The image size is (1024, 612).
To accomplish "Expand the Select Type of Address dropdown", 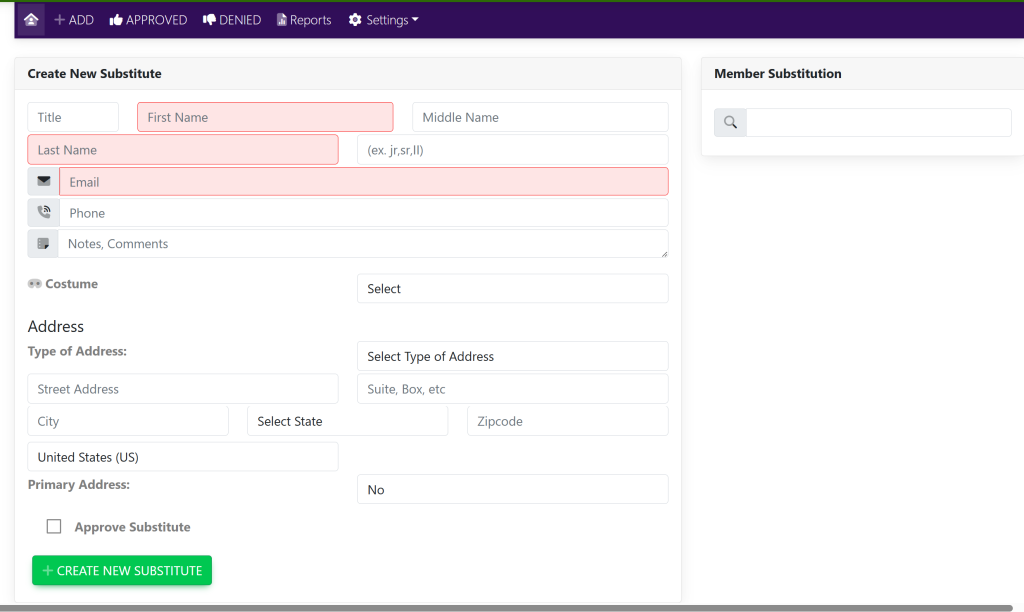I will (512, 357).
